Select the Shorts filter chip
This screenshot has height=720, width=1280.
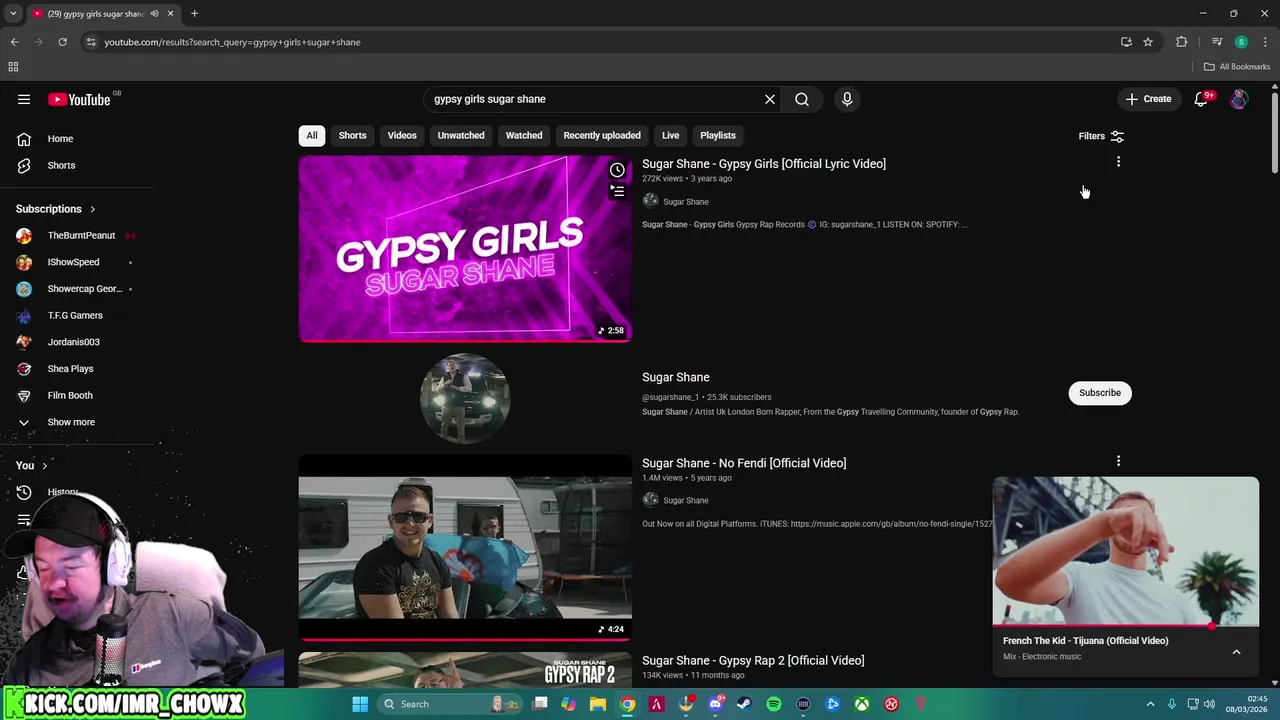(x=352, y=135)
